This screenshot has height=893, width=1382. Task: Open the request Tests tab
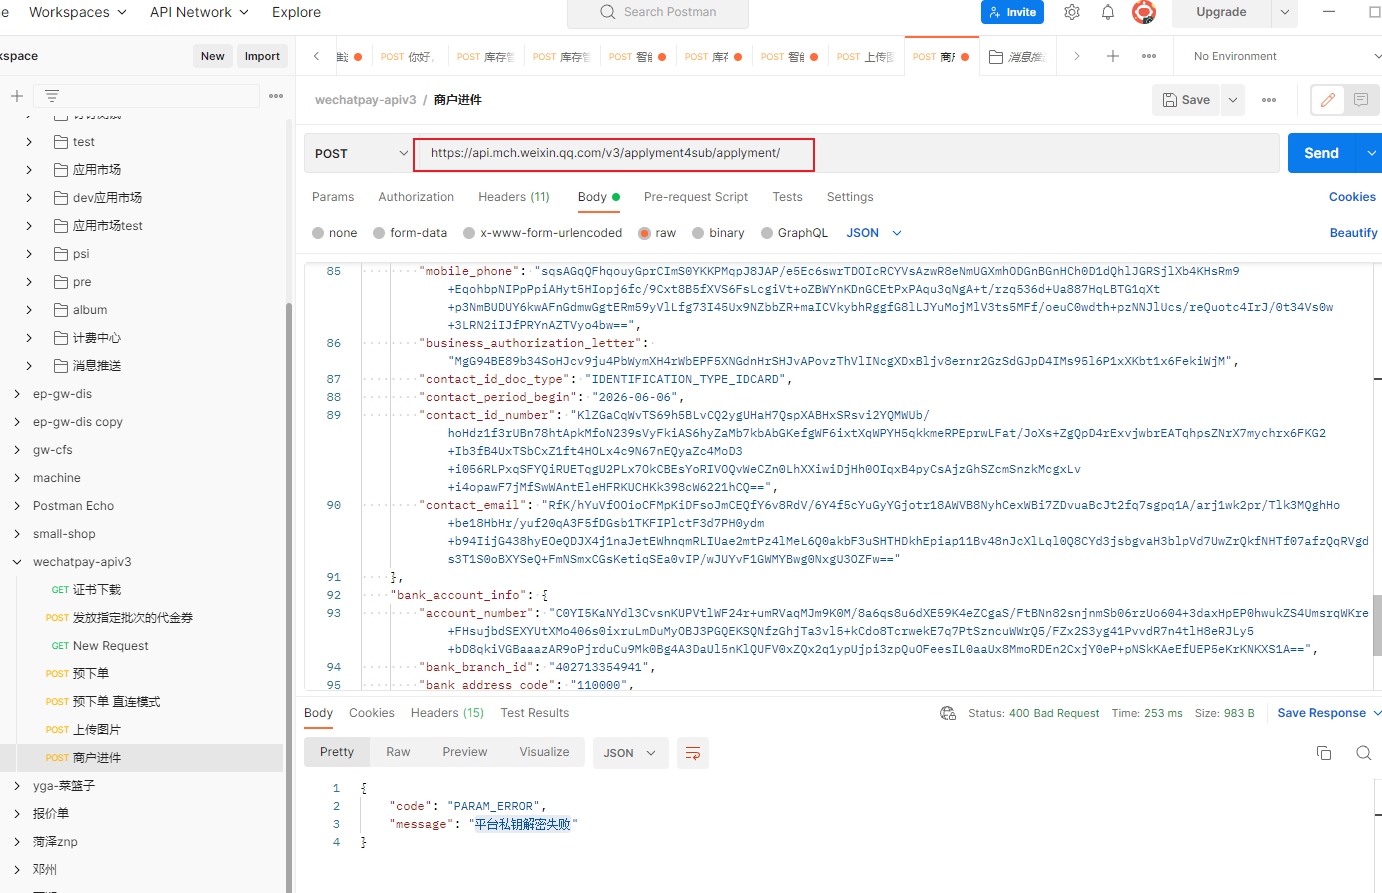(788, 197)
